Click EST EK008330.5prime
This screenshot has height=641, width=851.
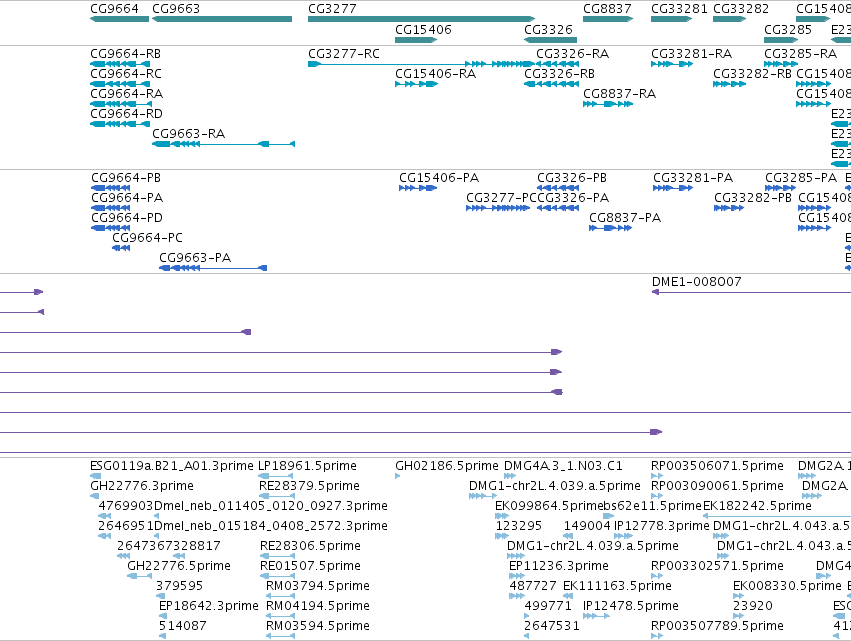pyautogui.click(x=788, y=586)
